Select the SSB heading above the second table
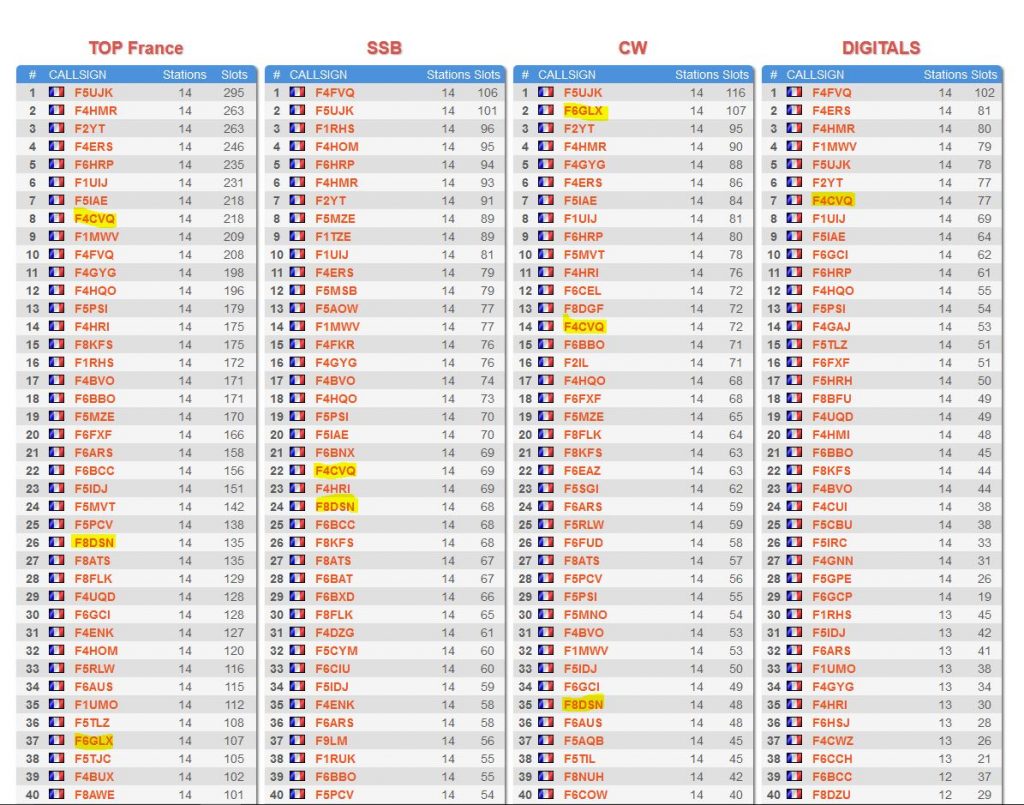 384,48
